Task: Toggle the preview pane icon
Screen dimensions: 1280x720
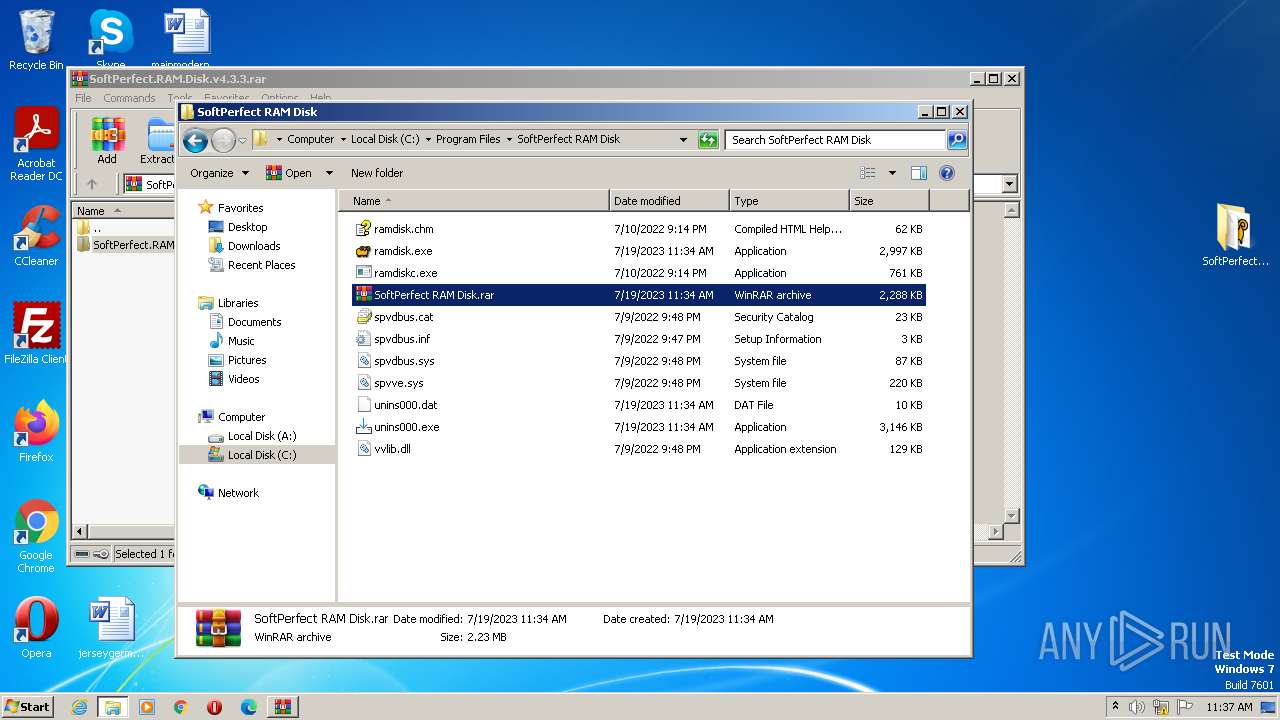Action: pos(918,173)
